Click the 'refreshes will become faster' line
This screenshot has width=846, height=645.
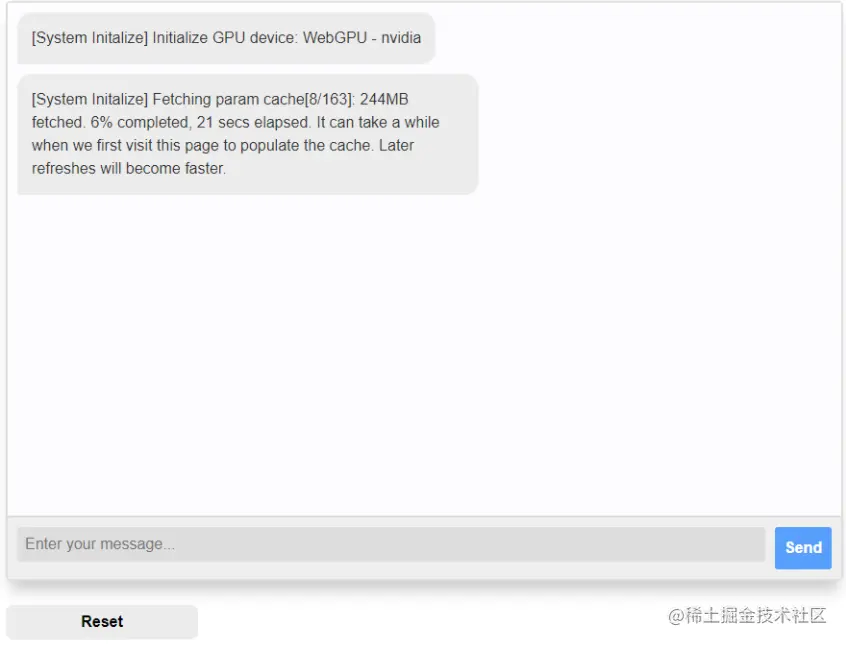pos(128,168)
